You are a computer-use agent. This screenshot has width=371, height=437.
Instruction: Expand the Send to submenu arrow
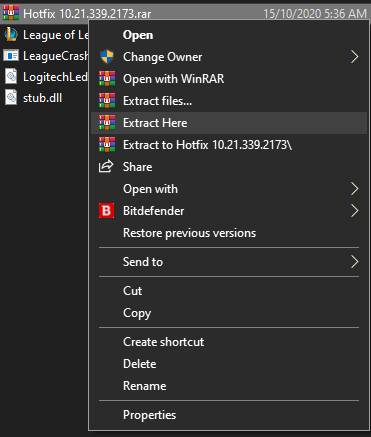(x=355, y=262)
